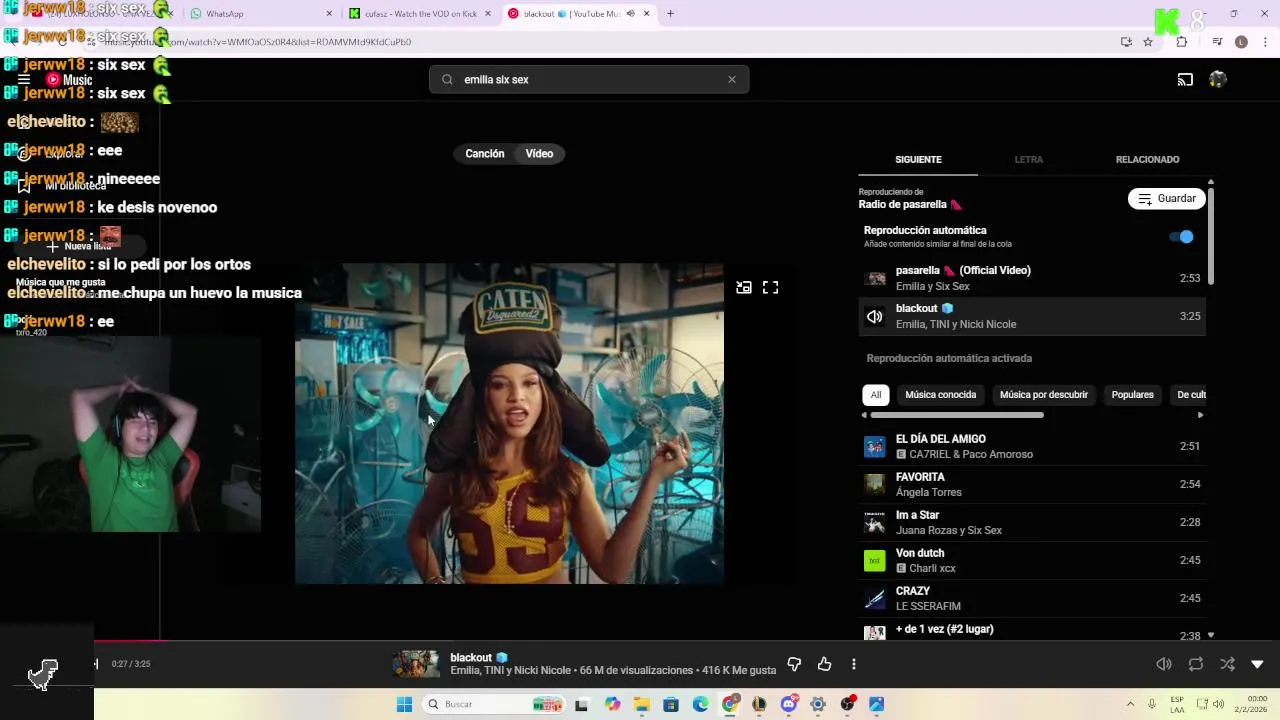Click the ESP LAA language indicator

[1177, 704]
